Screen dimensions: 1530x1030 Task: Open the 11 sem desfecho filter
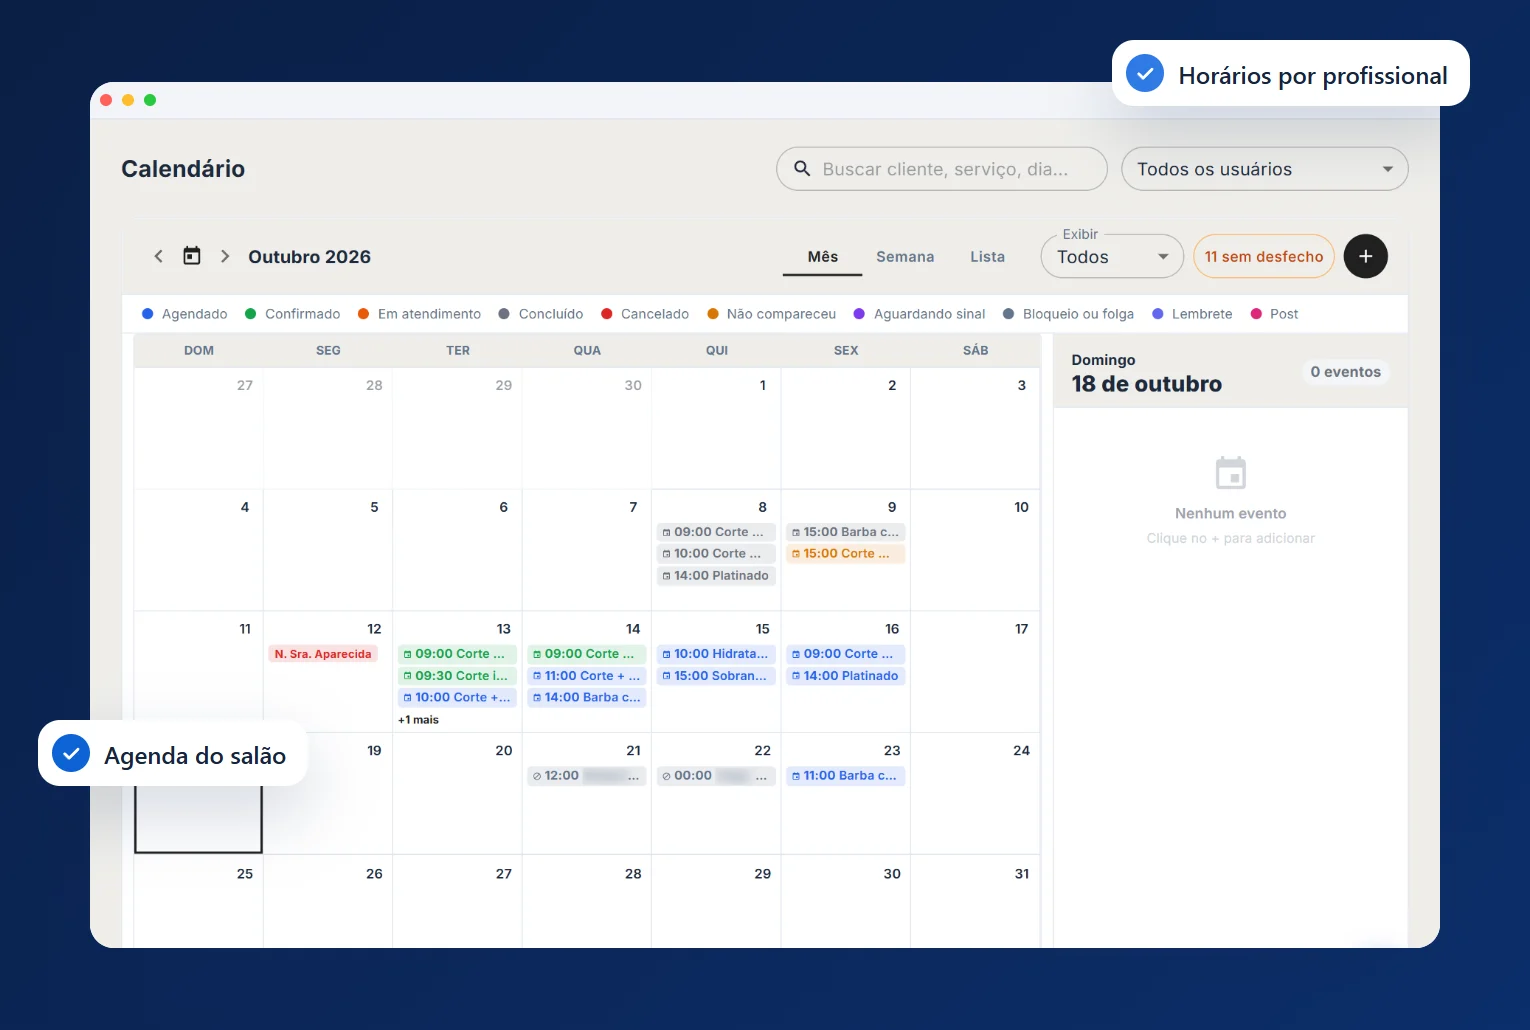[x=1264, y=256]
